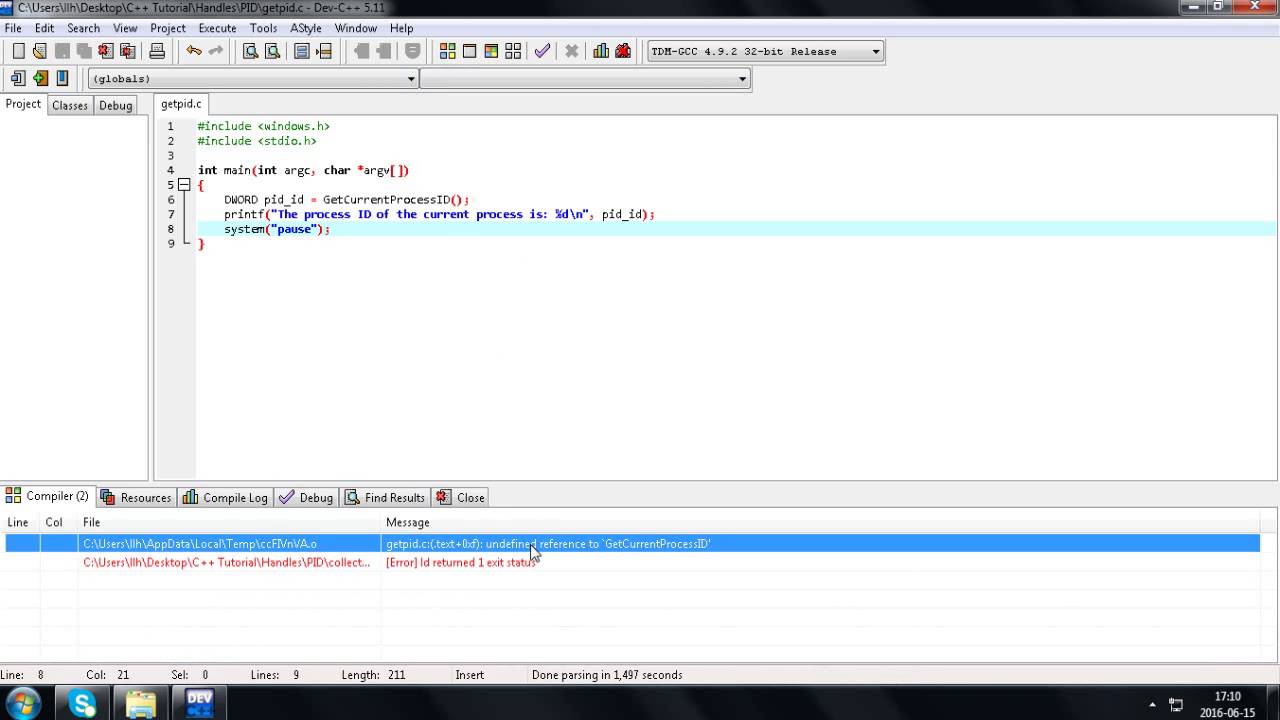Open the Tools menu
Viewport: 1280px width, 720px height.
tap(263, 28)
